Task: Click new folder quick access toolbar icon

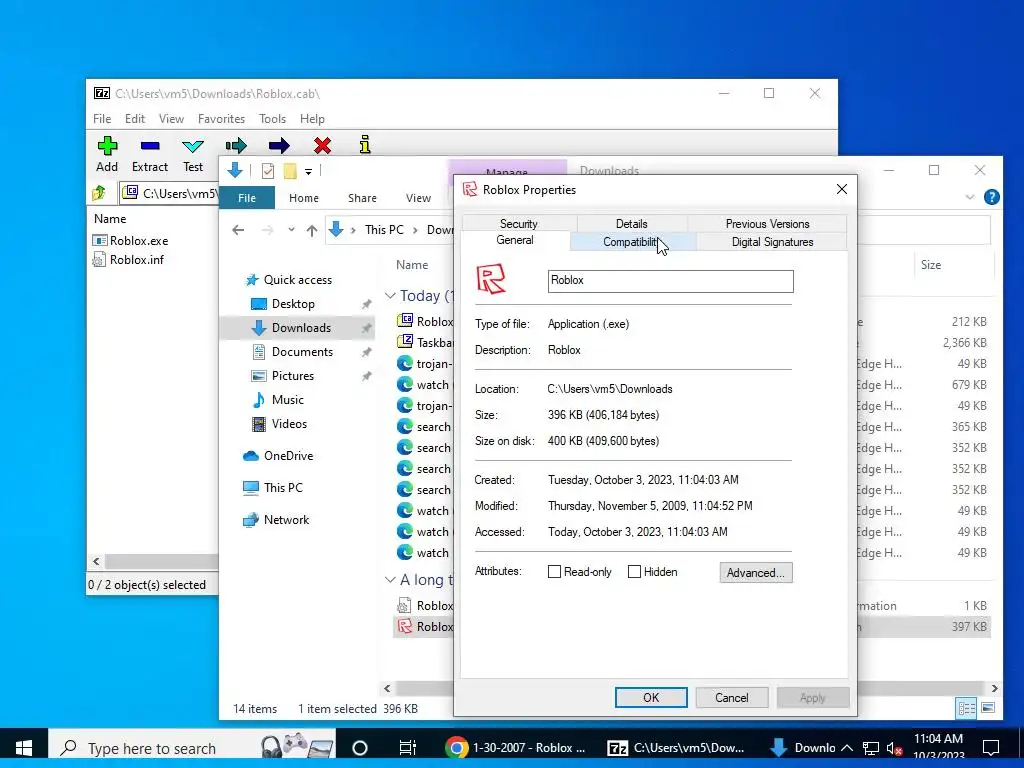Action: [x=290, y=171]
